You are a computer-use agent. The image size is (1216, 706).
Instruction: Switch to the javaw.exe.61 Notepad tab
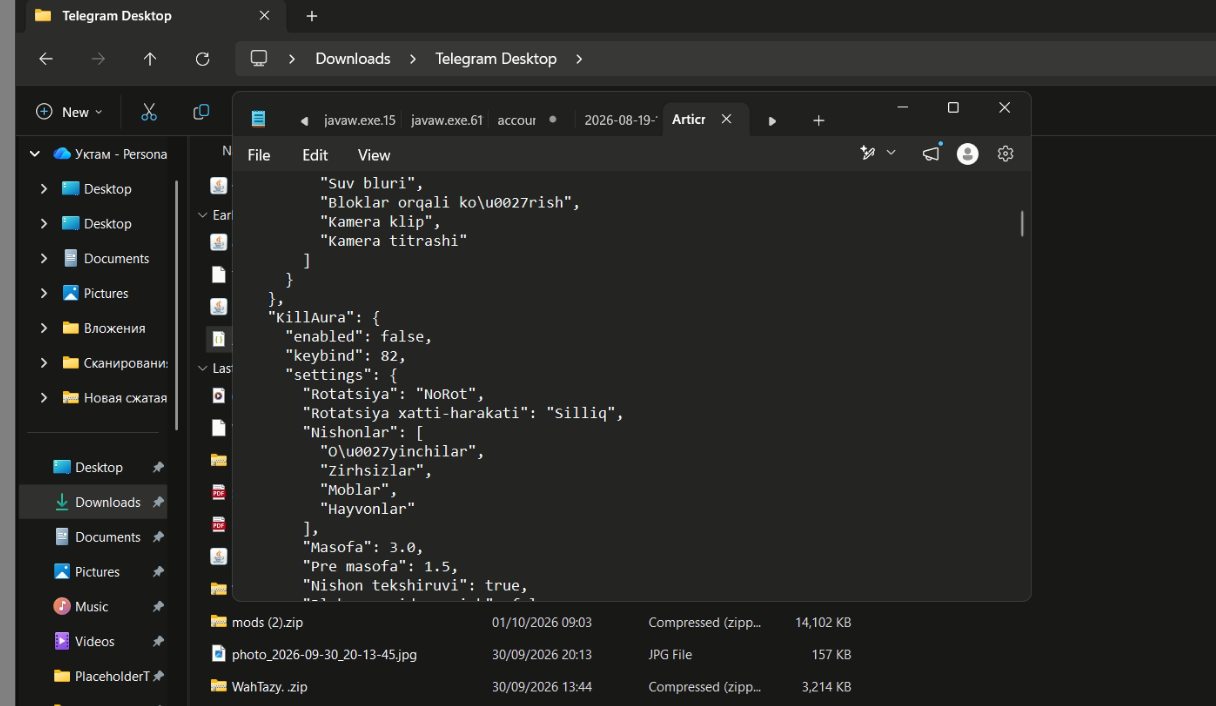(447, 120)
